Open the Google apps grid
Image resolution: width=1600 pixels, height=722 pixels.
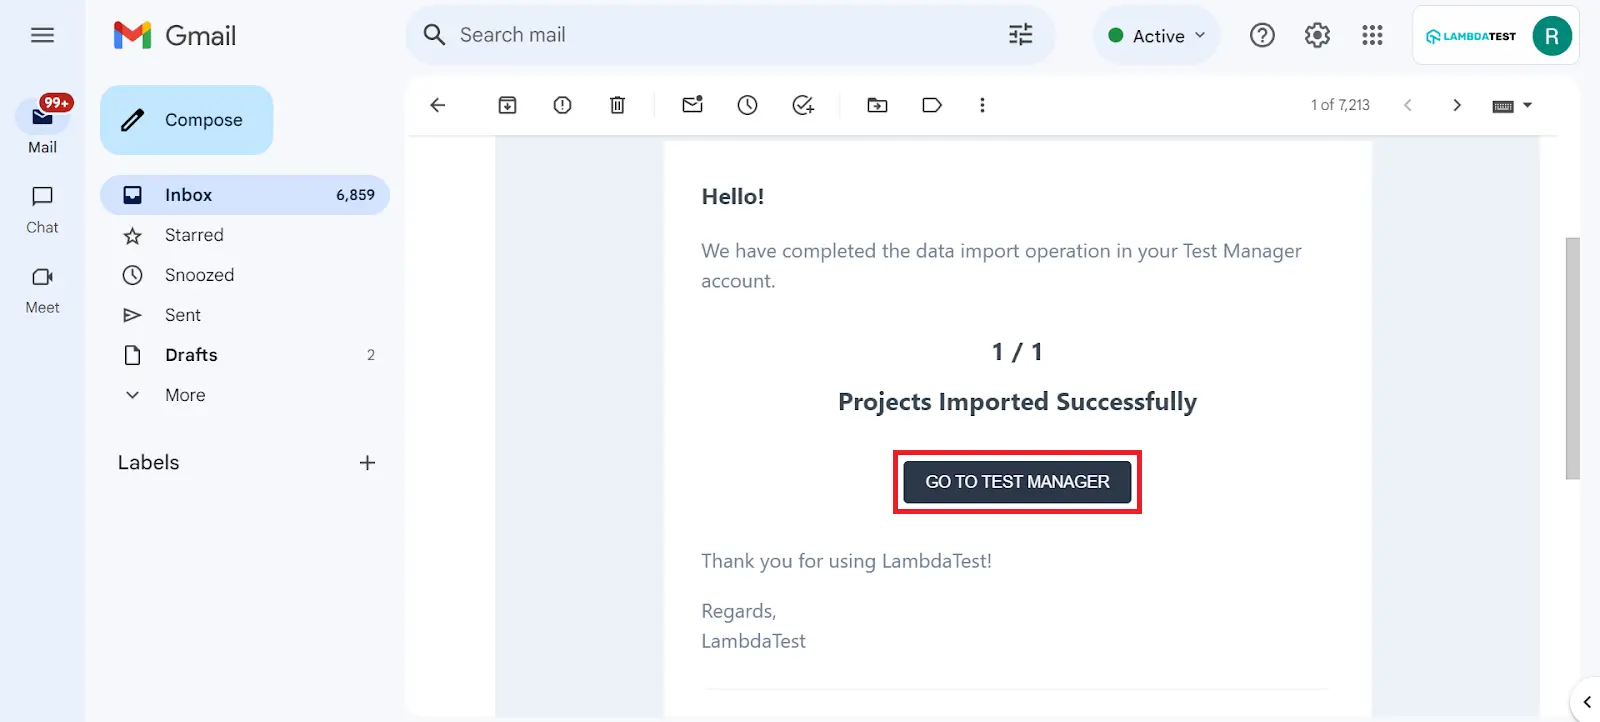pos(1372,36)
